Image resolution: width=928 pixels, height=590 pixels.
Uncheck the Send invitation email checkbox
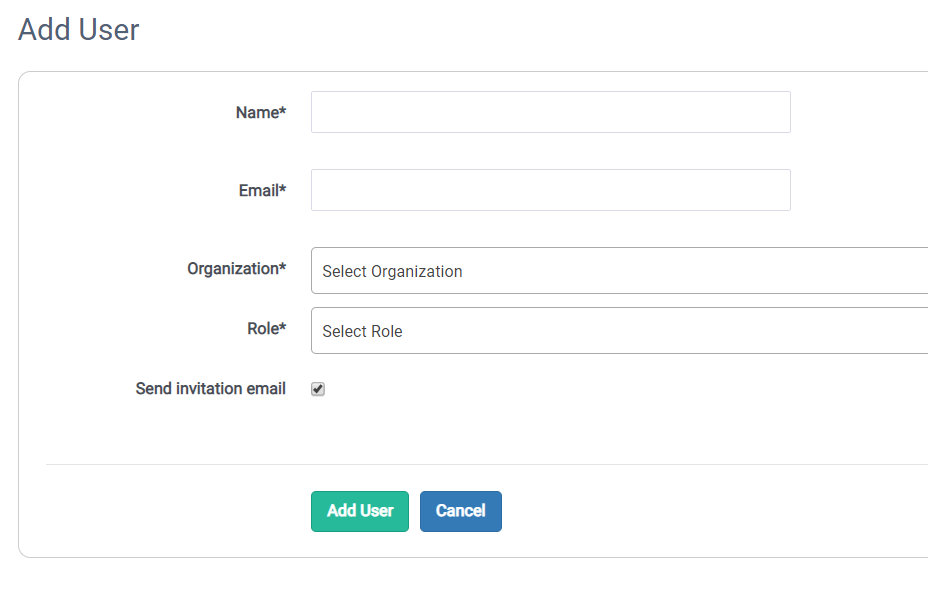(x=317, y=389)
